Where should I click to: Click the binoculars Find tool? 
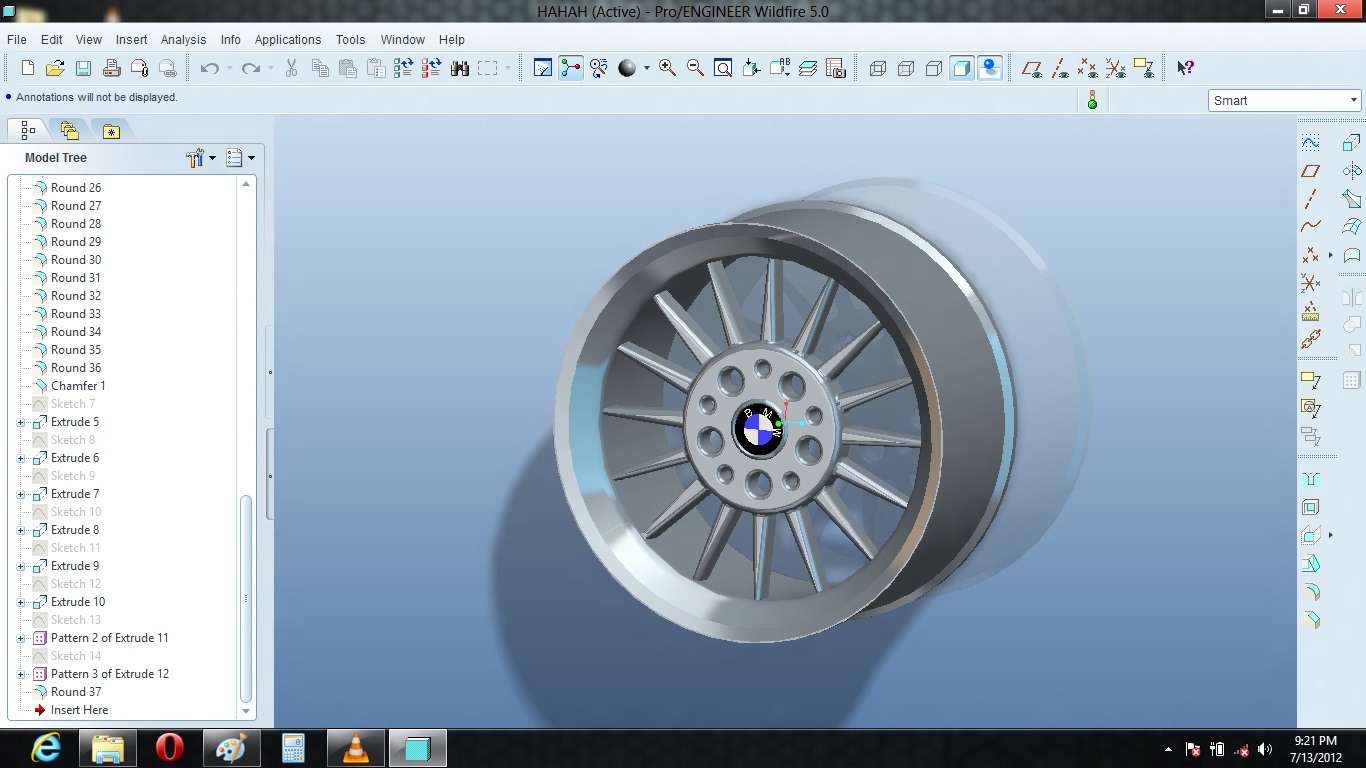pyautogui.click(x=460, y=68)
